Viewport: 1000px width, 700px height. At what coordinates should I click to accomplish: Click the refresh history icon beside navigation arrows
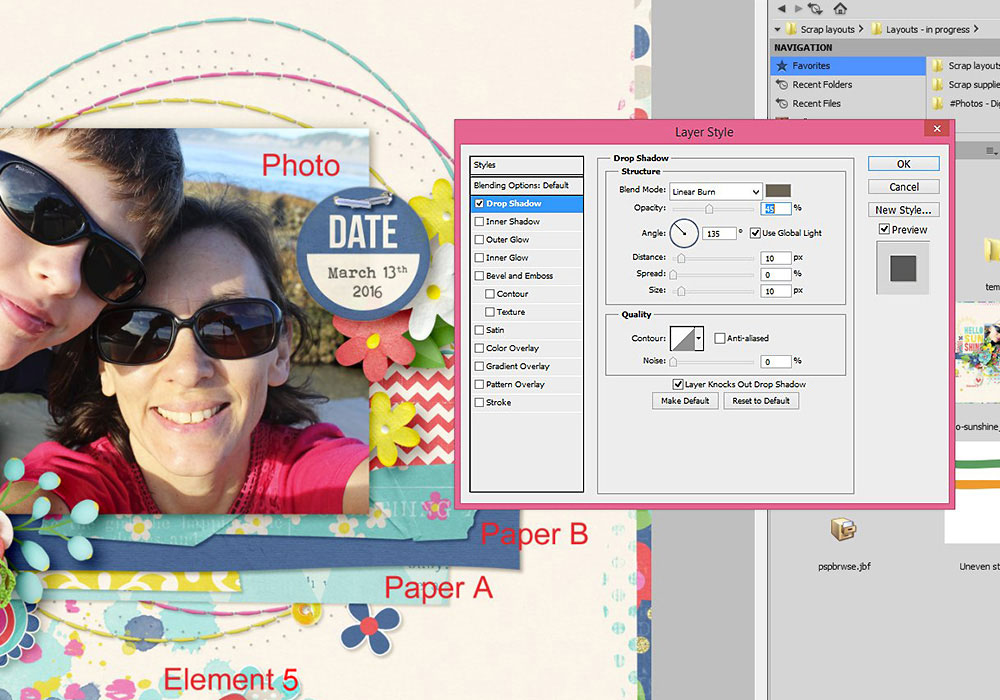click(815, 8)
